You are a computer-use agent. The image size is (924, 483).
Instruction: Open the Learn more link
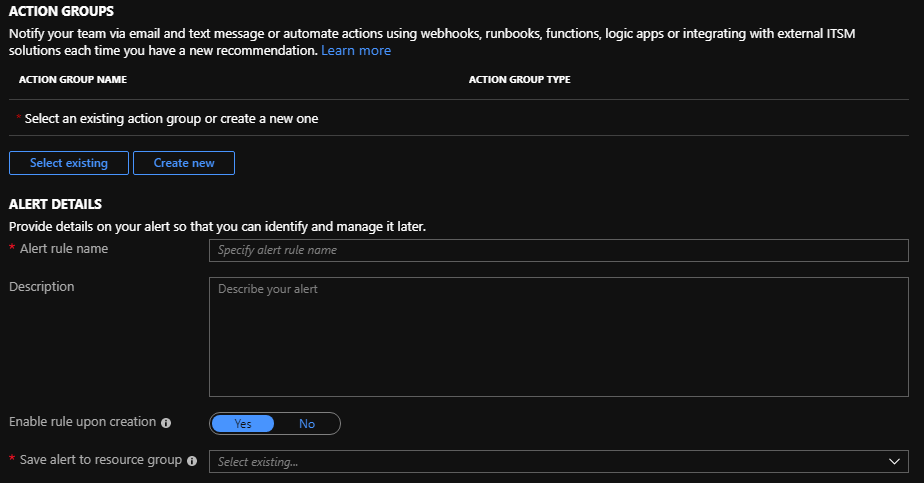[x=356, y=50]
